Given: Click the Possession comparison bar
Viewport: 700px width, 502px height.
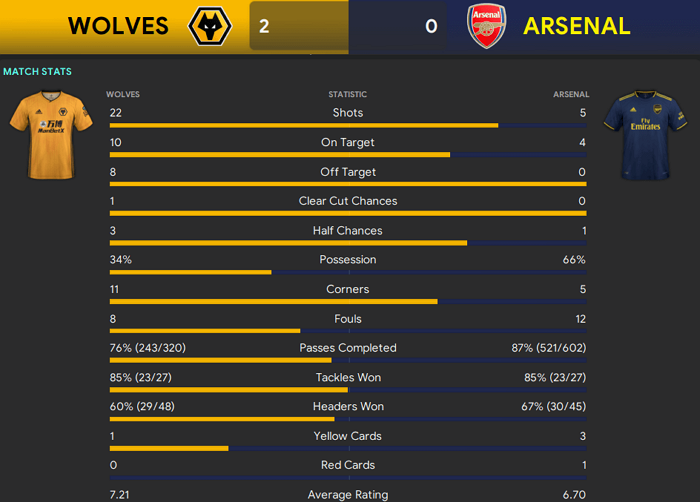Looking at the screenshot, I should (x=348, y=272).
